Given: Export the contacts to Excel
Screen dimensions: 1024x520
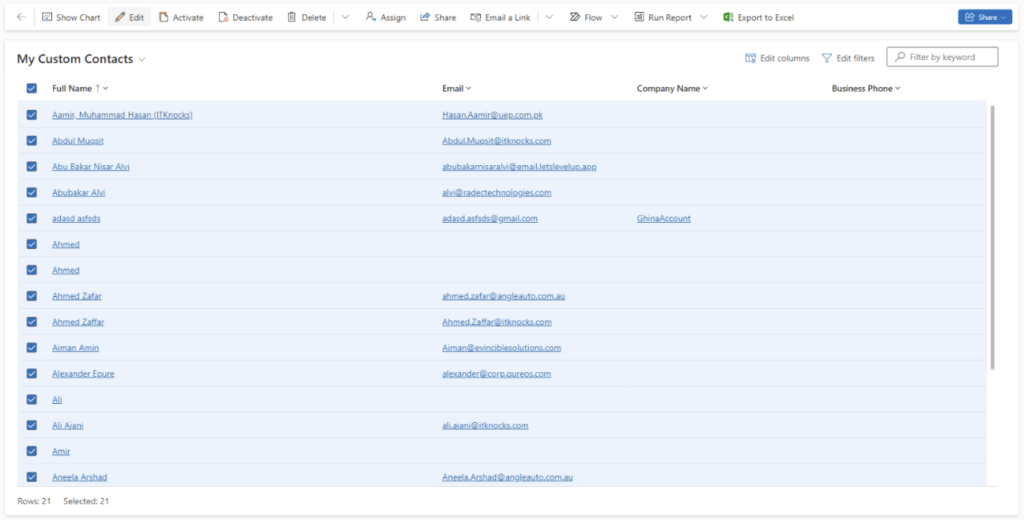Looking at the screenshot, I should (758, 17).
